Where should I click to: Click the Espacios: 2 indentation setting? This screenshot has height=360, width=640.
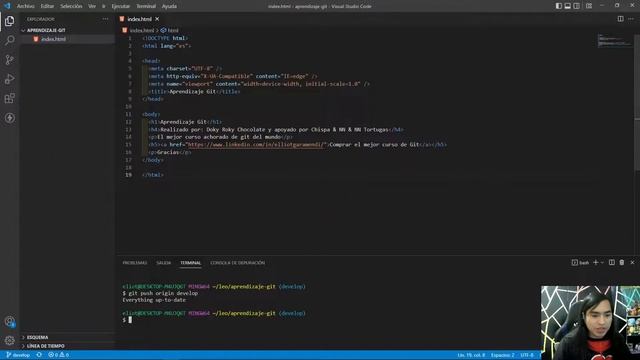[502, 355]
